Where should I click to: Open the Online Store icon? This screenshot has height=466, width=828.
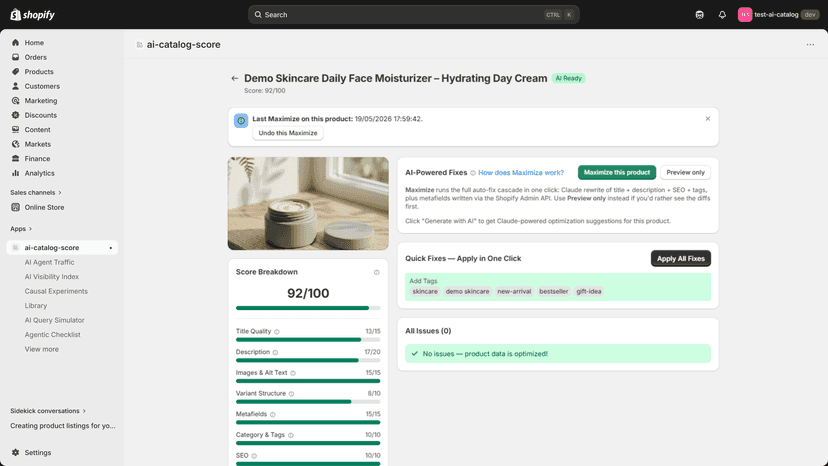pyautogui.click(x=15, y=207)
